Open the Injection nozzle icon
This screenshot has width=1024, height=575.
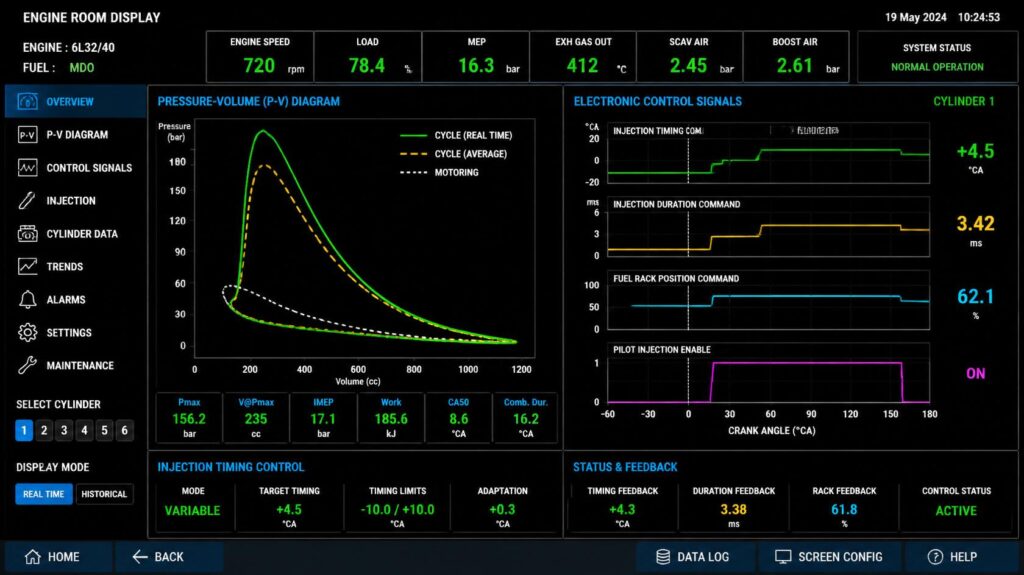pyautogui.click(x=27, y=201)
